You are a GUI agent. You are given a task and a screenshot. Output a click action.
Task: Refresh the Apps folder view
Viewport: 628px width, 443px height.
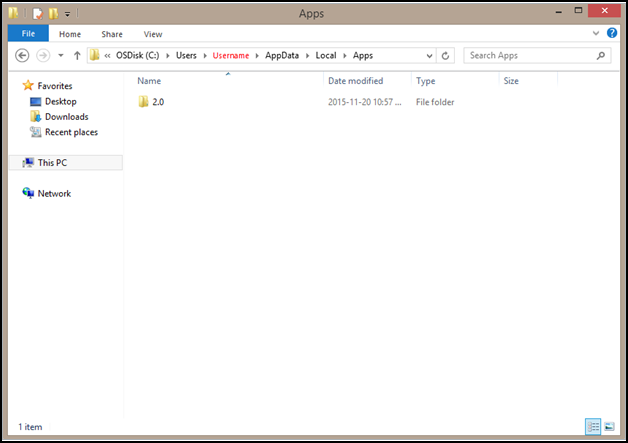click(x=445, y=56)
